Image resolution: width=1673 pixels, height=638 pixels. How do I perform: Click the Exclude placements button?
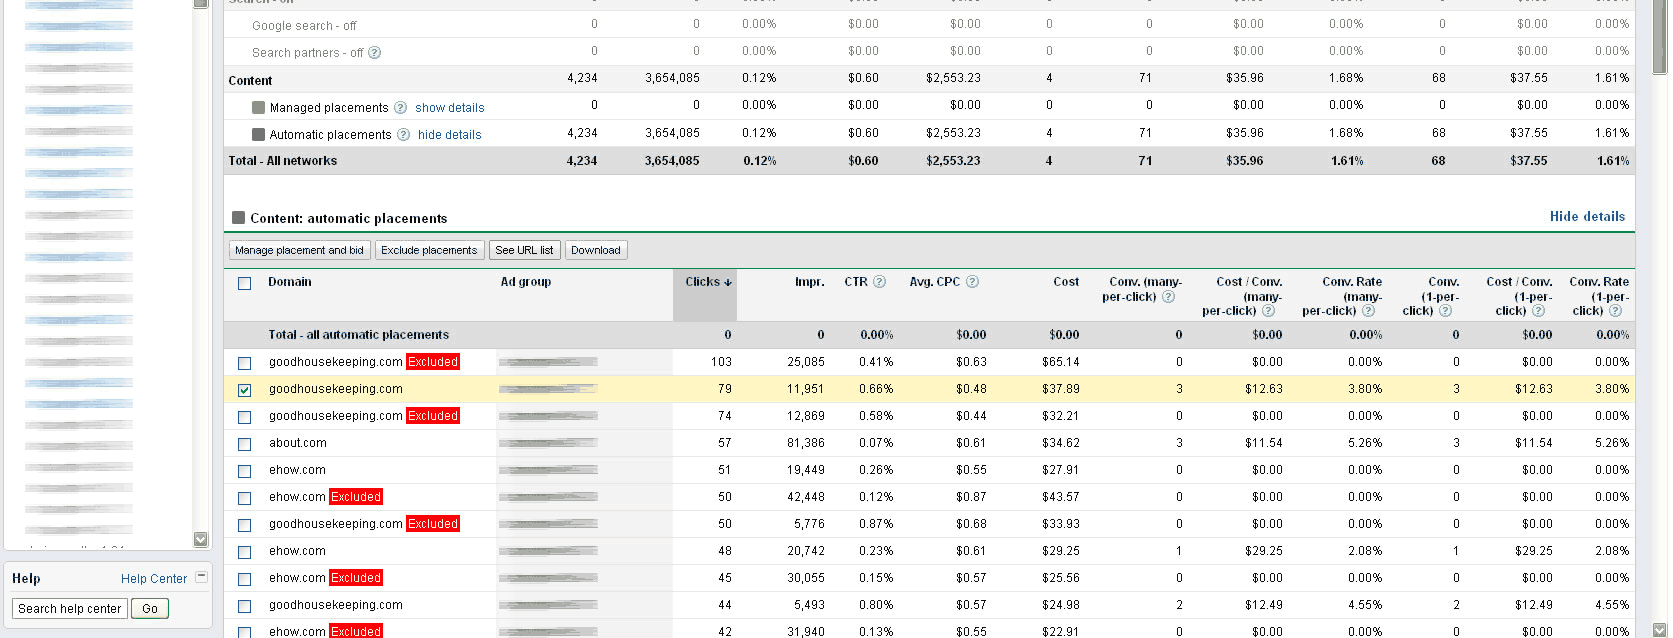pyautogui.click(x=429, y=250)
